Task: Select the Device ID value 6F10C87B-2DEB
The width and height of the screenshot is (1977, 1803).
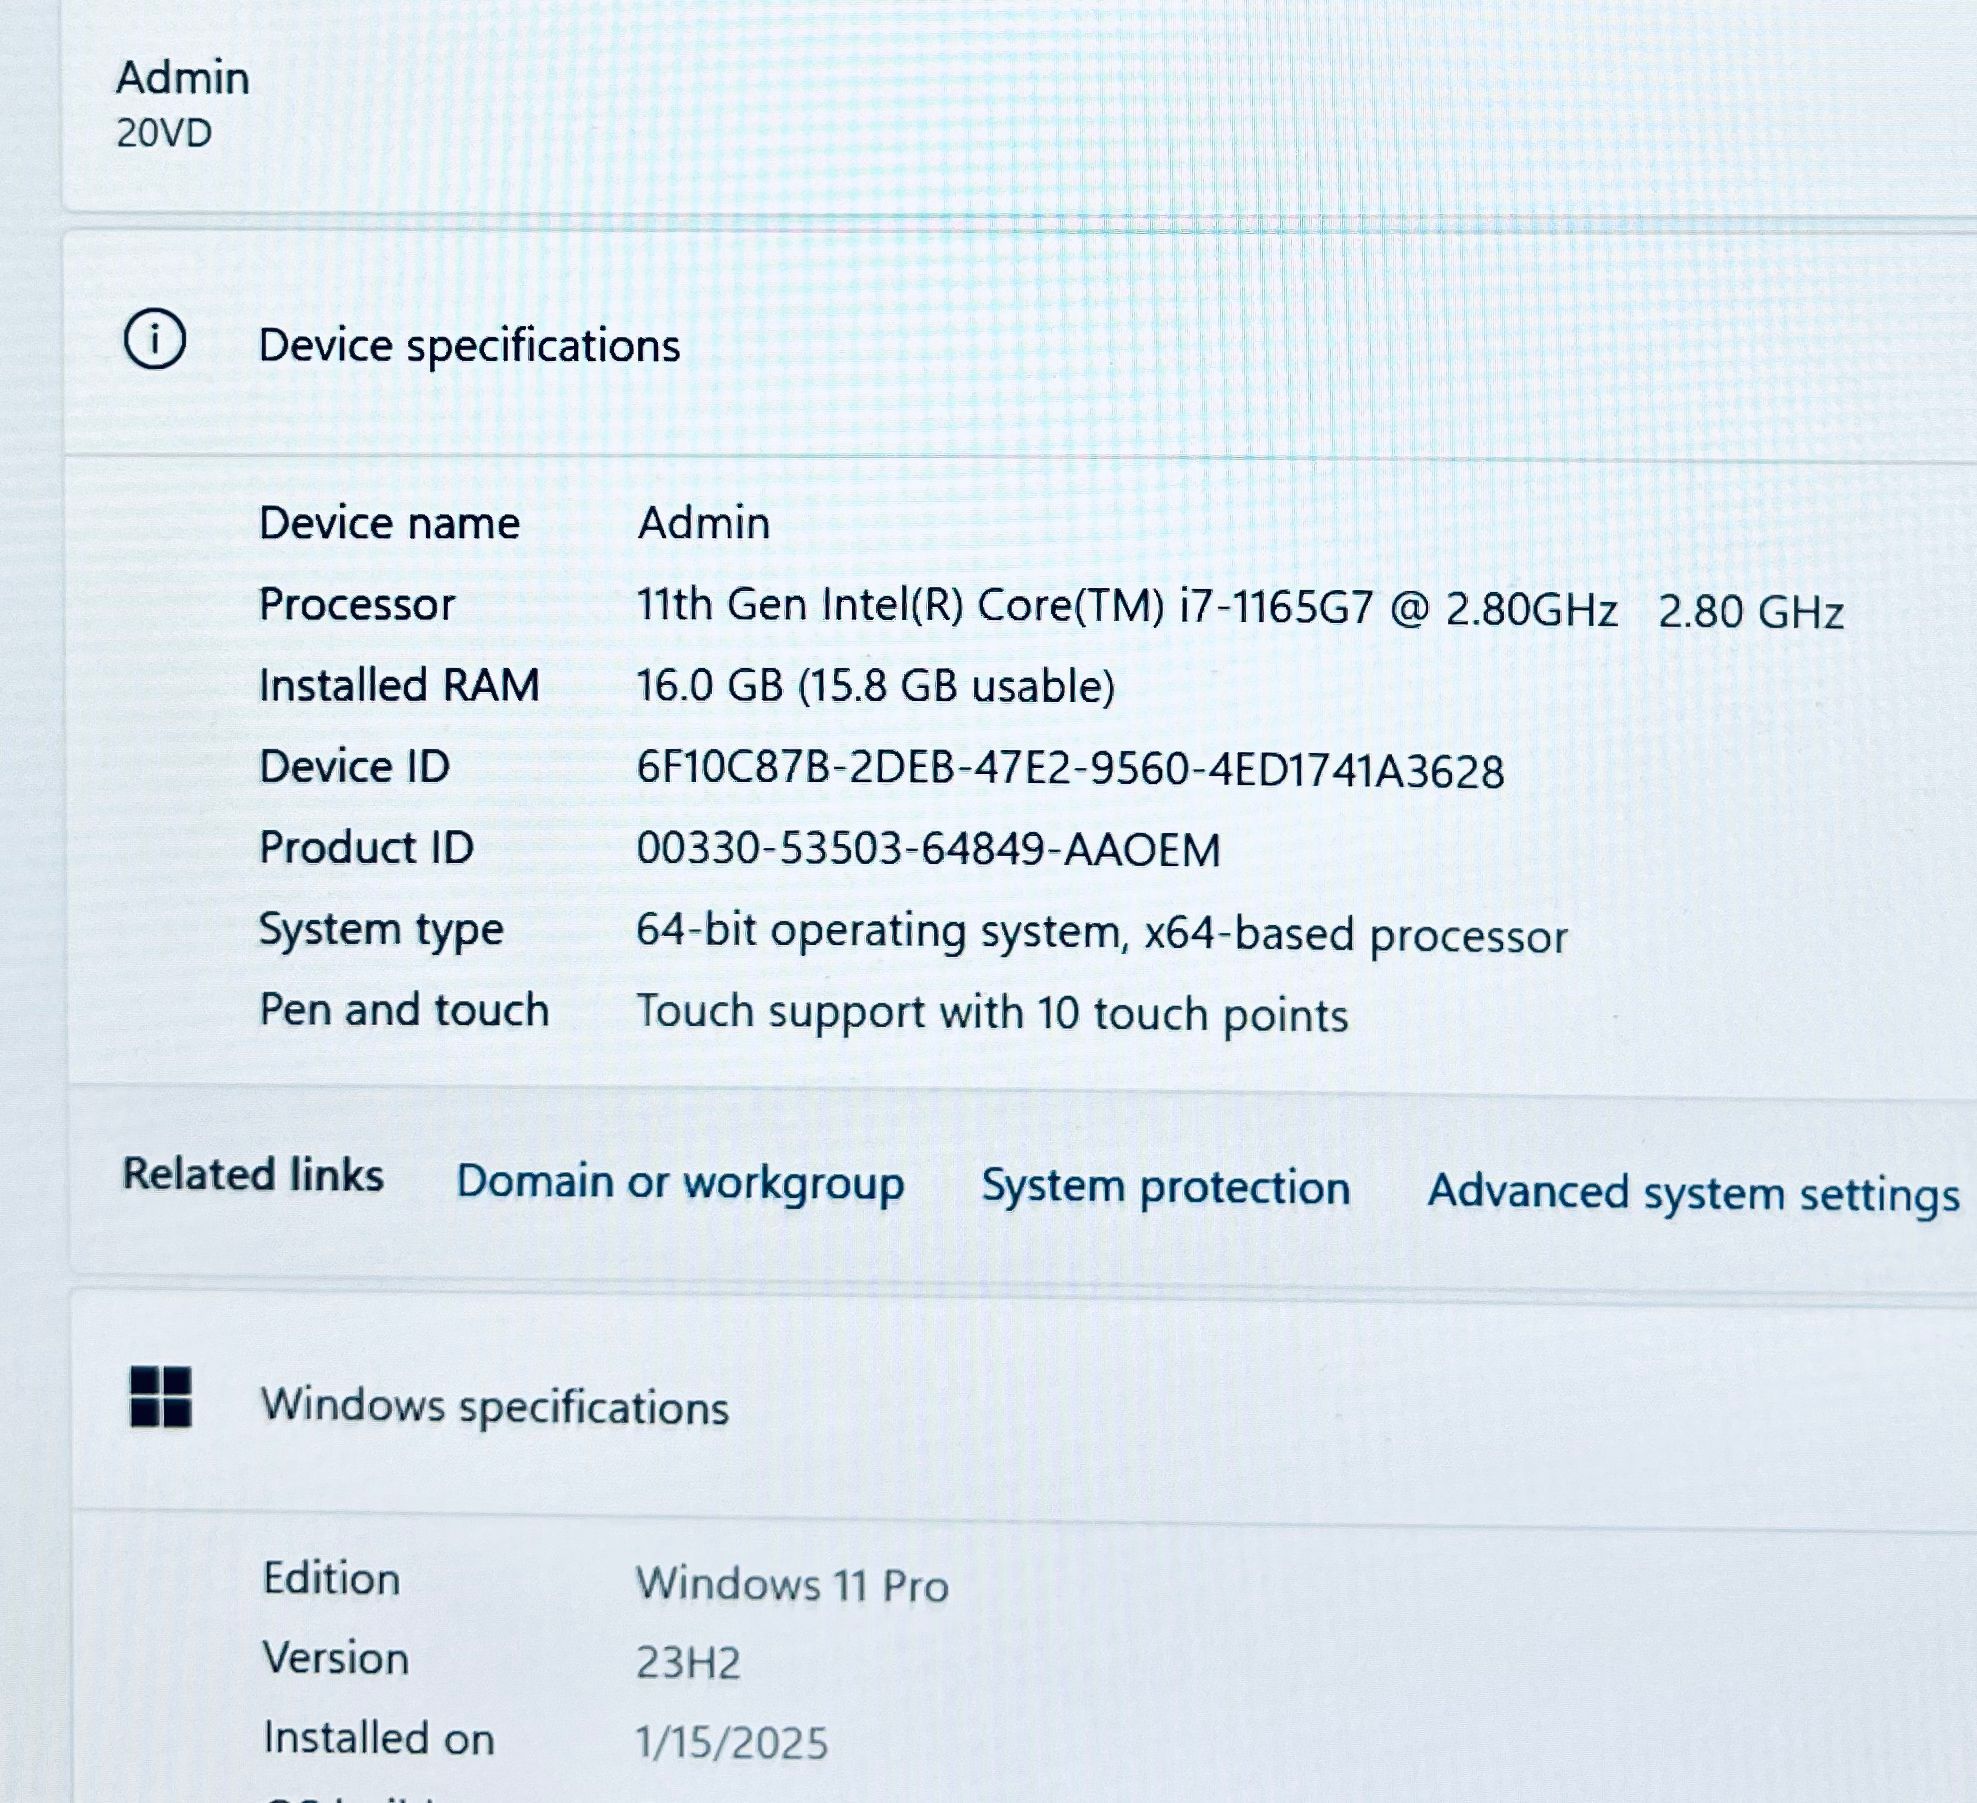Action: (x=1070, y=769)
